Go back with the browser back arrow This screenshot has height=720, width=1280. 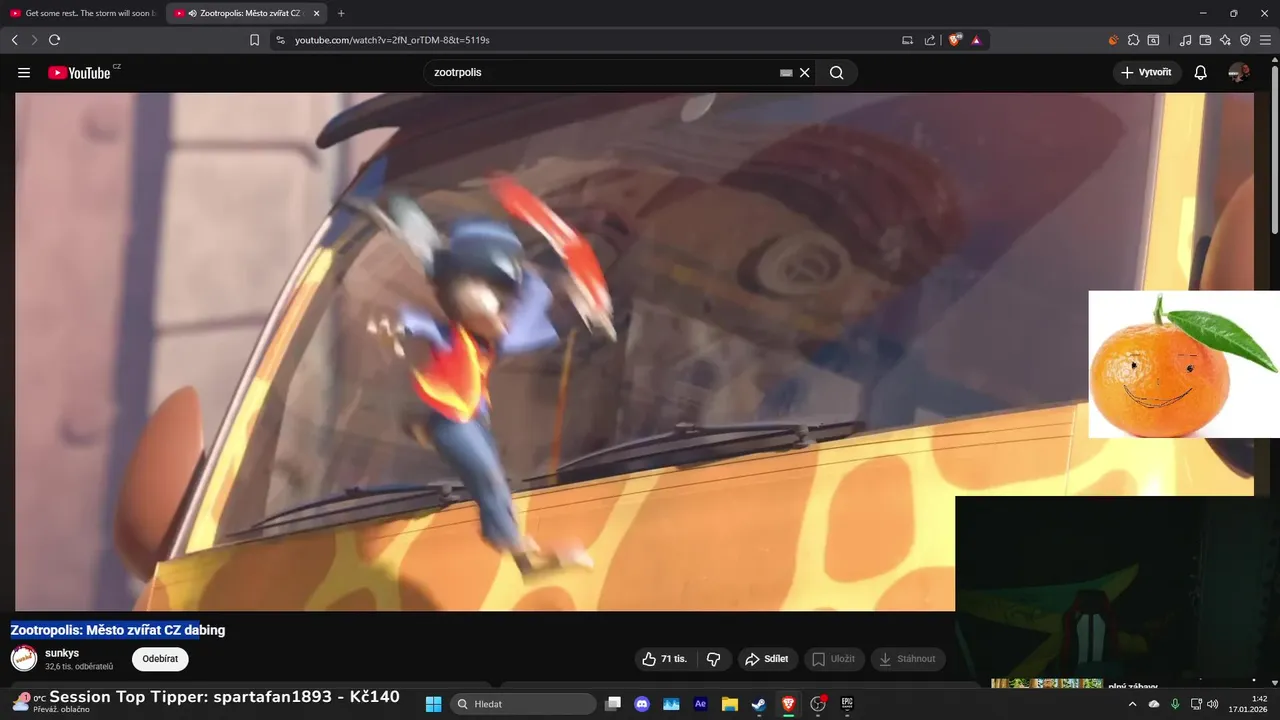point(14,40)
